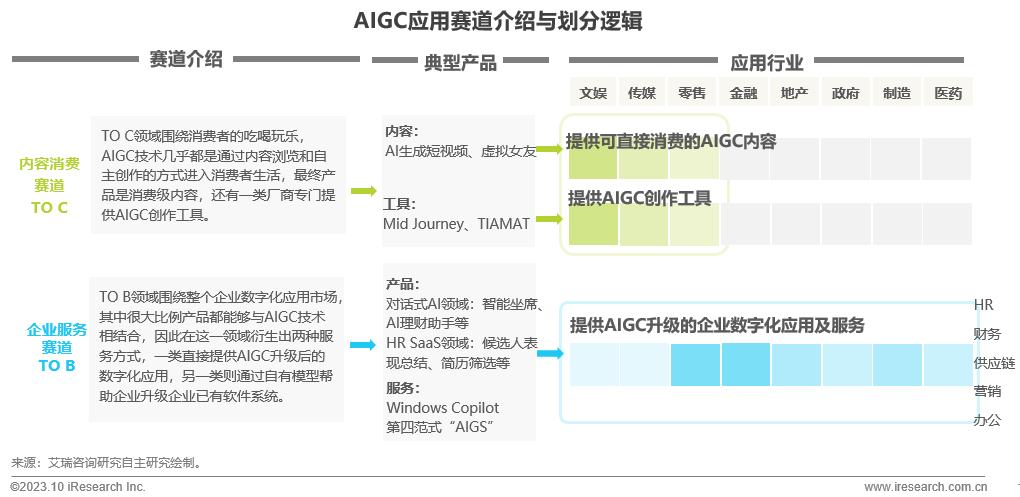Click the blue arrow pointing to 企业数字化应用及服务

click(551, 354)
